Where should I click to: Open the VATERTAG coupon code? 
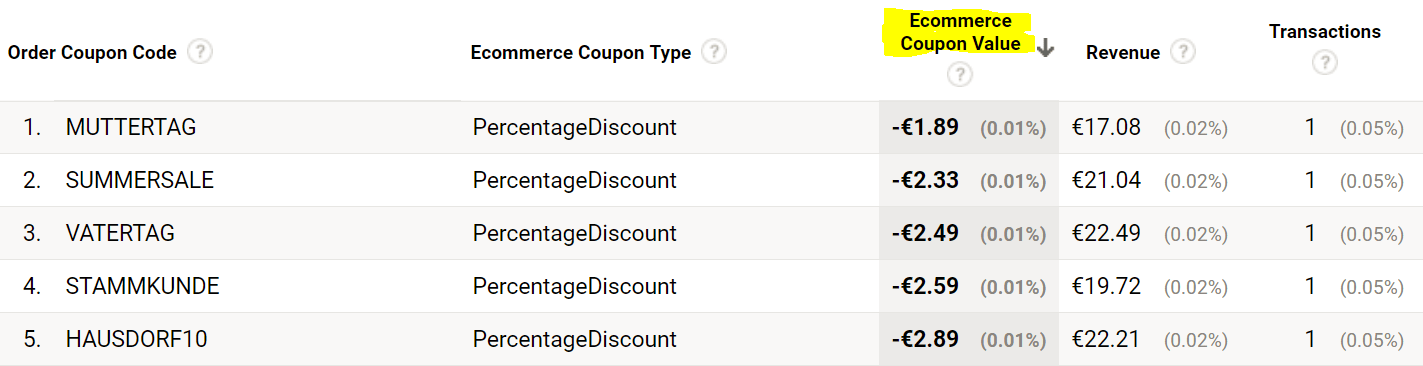(120, 233)
